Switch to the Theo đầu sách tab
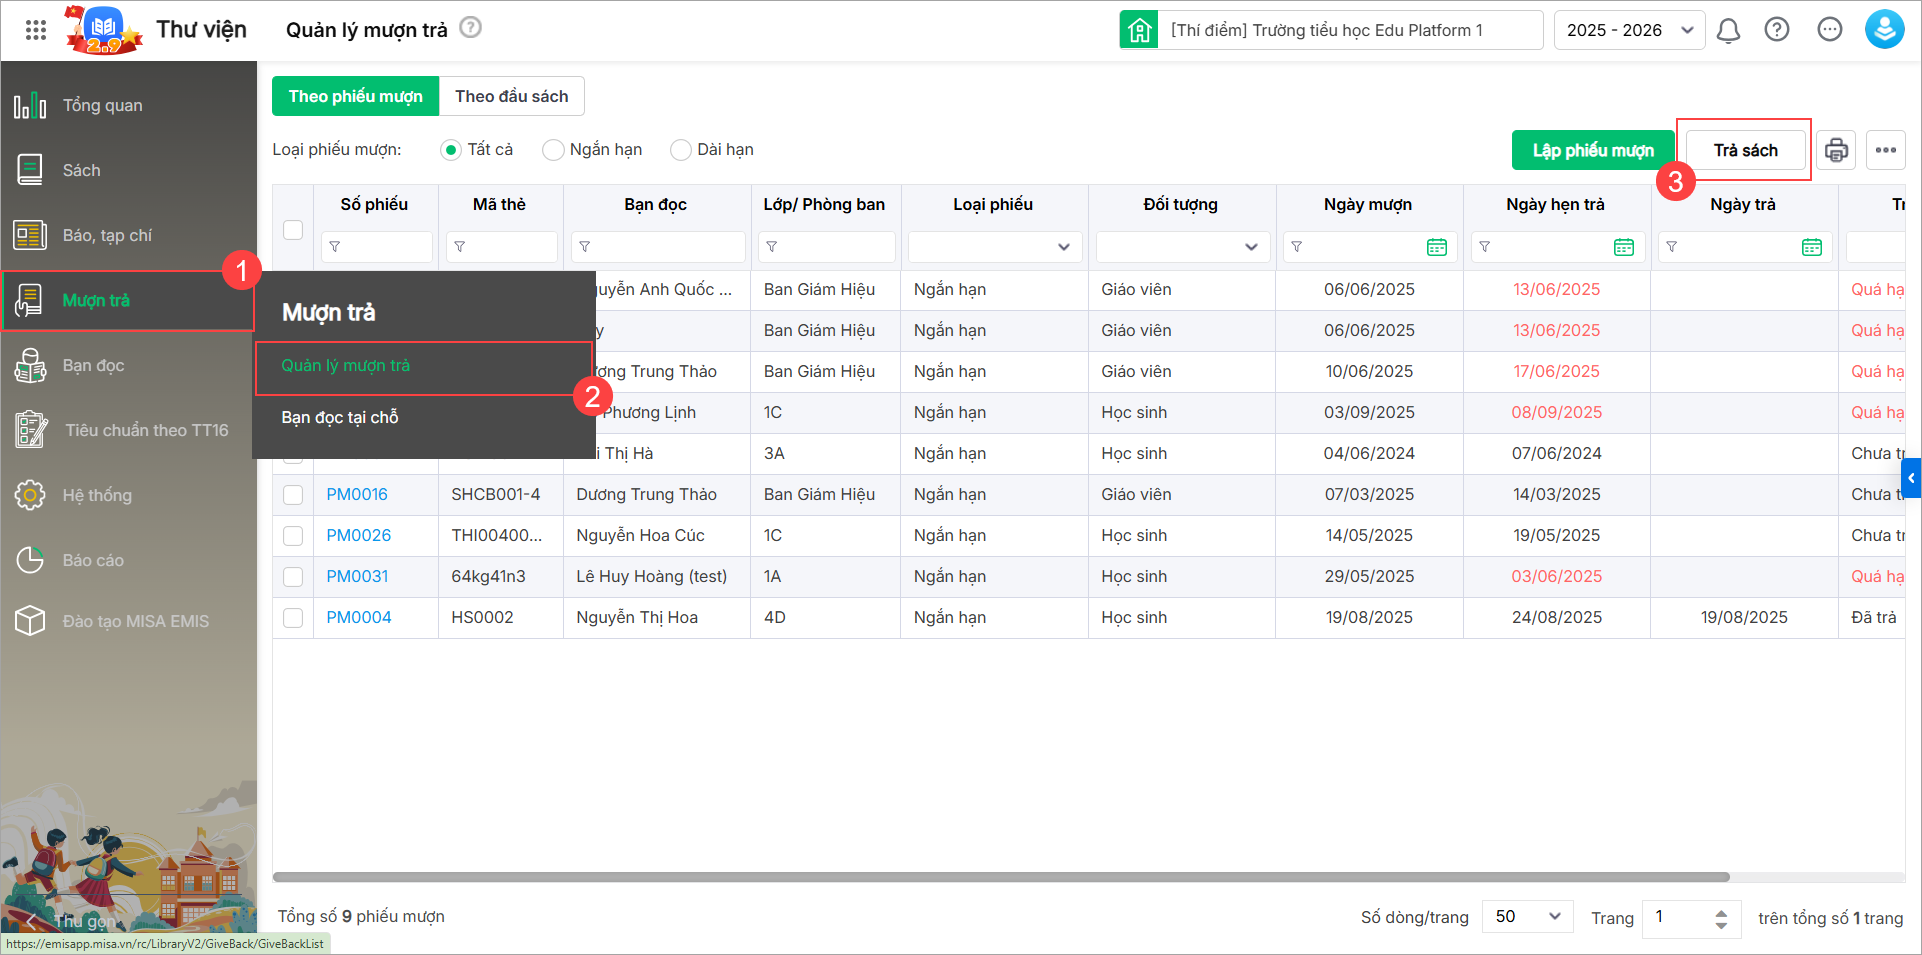The image size is (1922, 955). click(x=511, y=96)
